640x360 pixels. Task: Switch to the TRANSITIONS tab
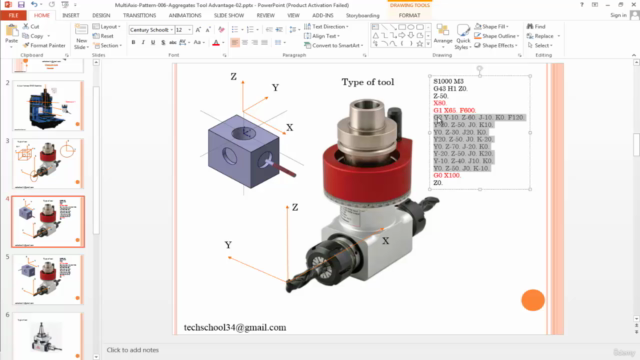click(x=140, y=16)
